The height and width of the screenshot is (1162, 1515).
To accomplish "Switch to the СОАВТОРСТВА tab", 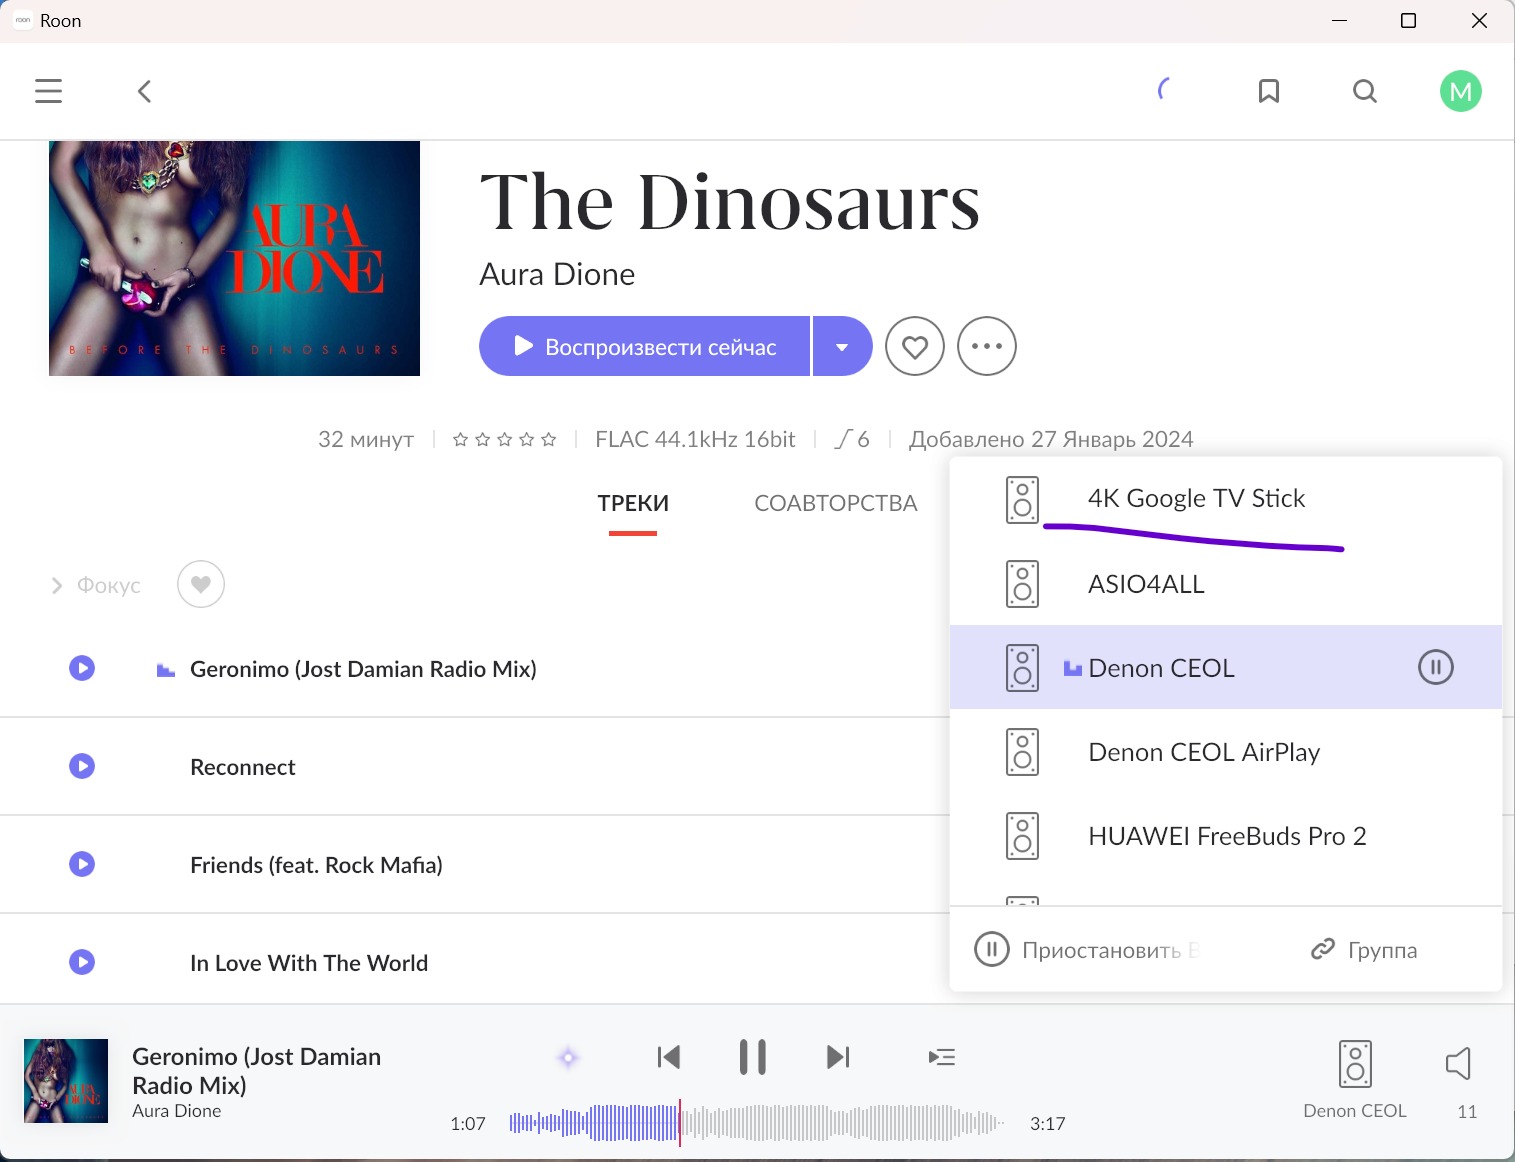I will pyautogui.click(x=835, y=503).
